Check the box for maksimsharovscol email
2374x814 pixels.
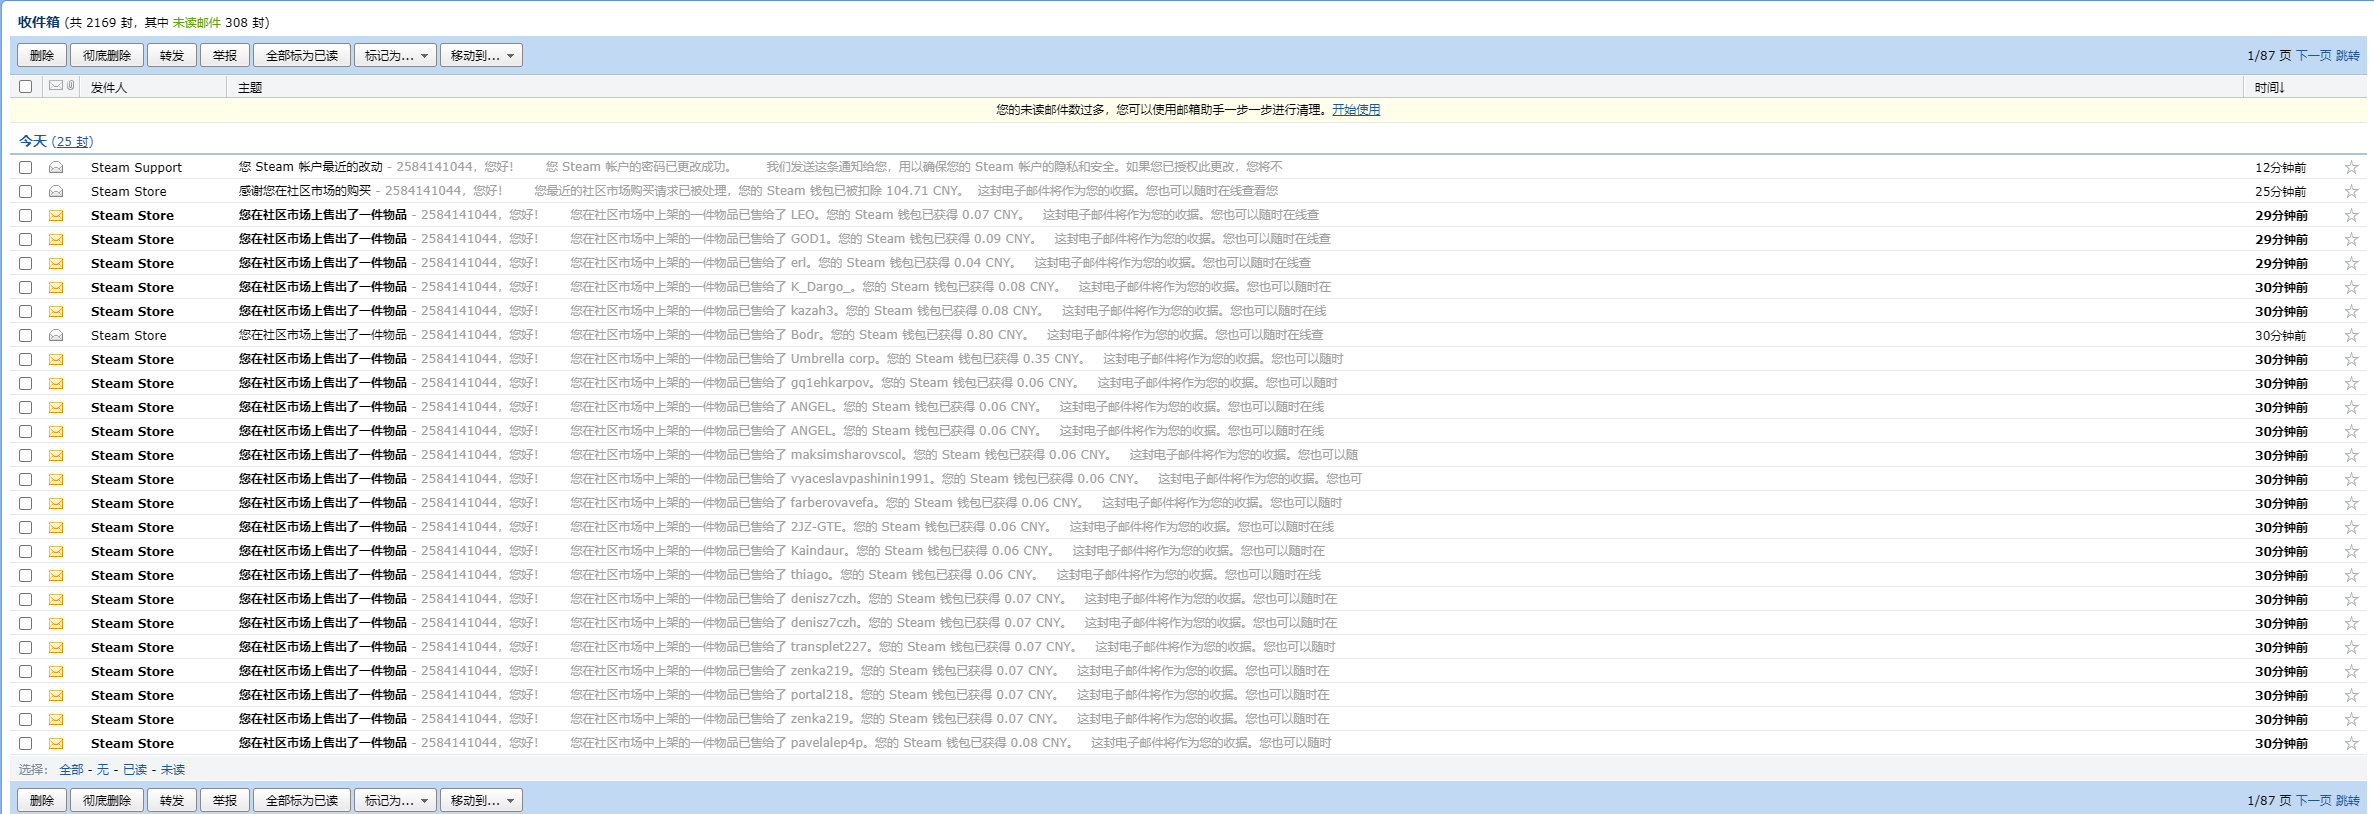[x=26, y=455]
